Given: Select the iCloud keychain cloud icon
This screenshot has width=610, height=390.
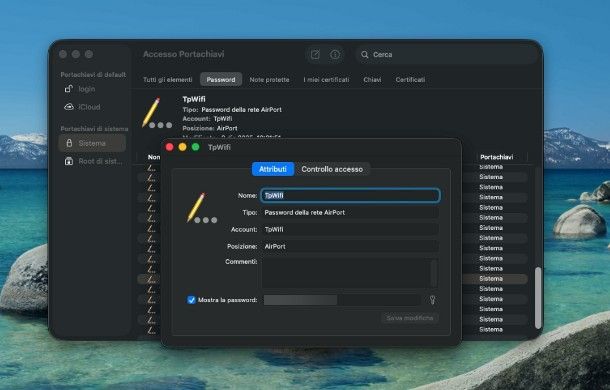Looking at the screenshot, I should [69, 107].
